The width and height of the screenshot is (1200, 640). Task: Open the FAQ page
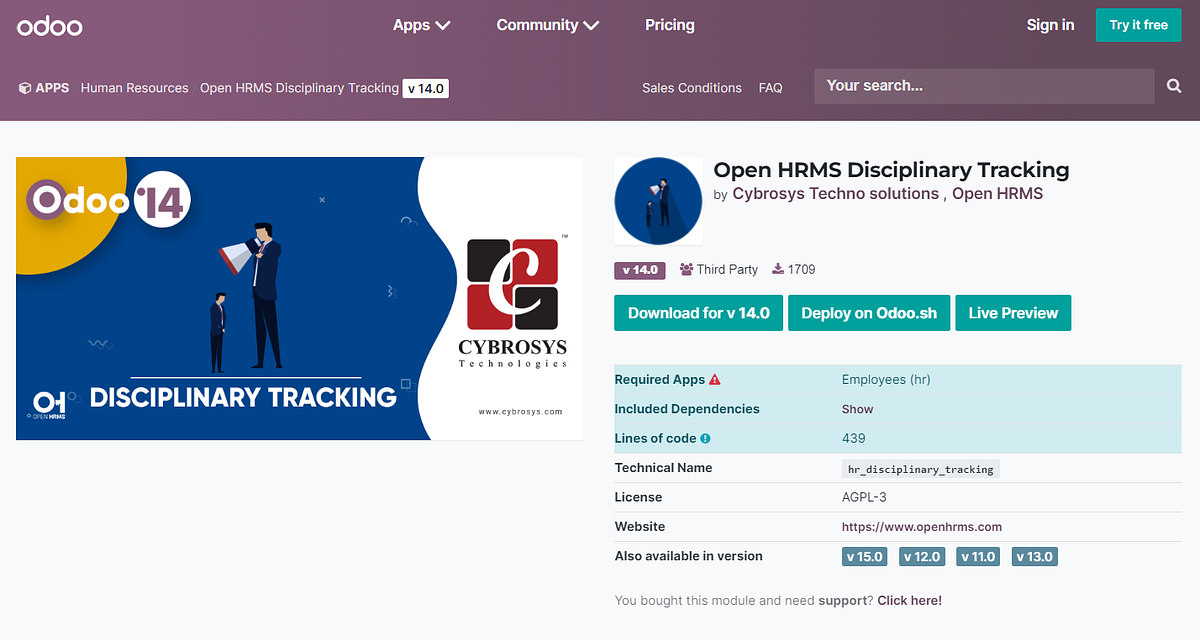(770, 88)
